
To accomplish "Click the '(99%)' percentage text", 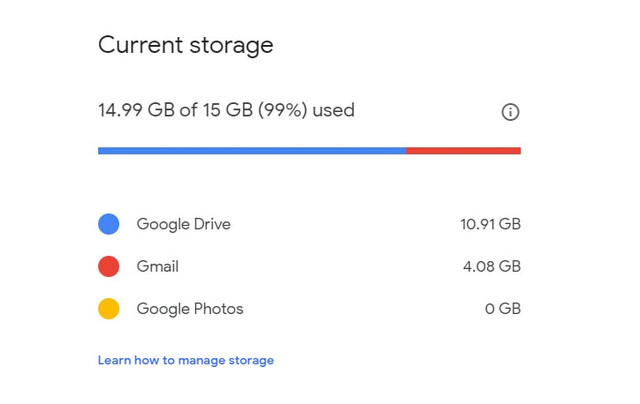I will click(282, 110).
